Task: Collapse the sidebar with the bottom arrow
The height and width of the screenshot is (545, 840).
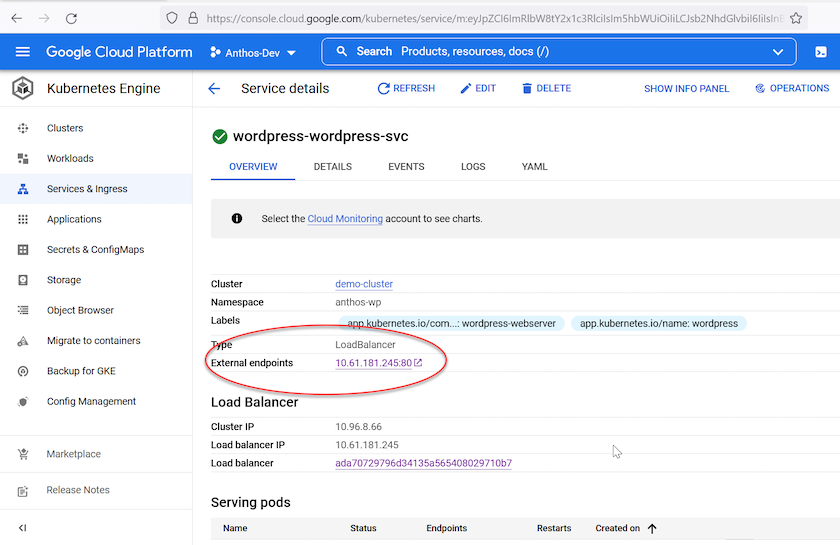Action: [x=22, y=528]
